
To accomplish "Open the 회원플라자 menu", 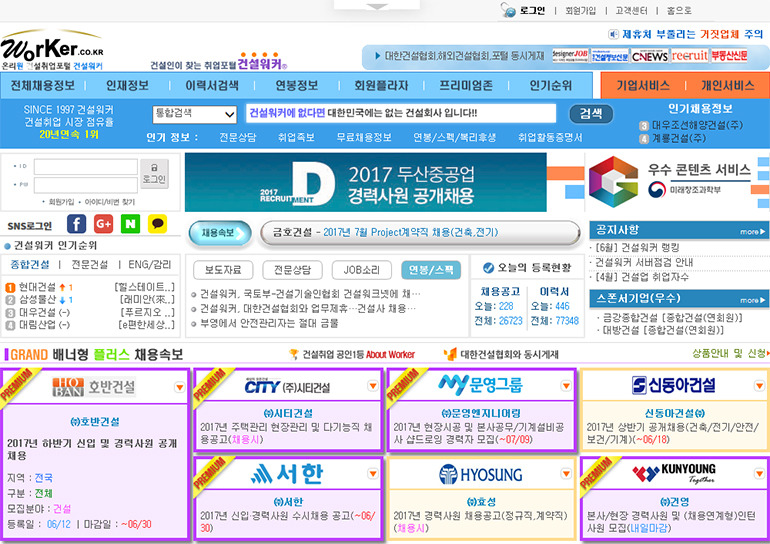I will pos(381,85).
